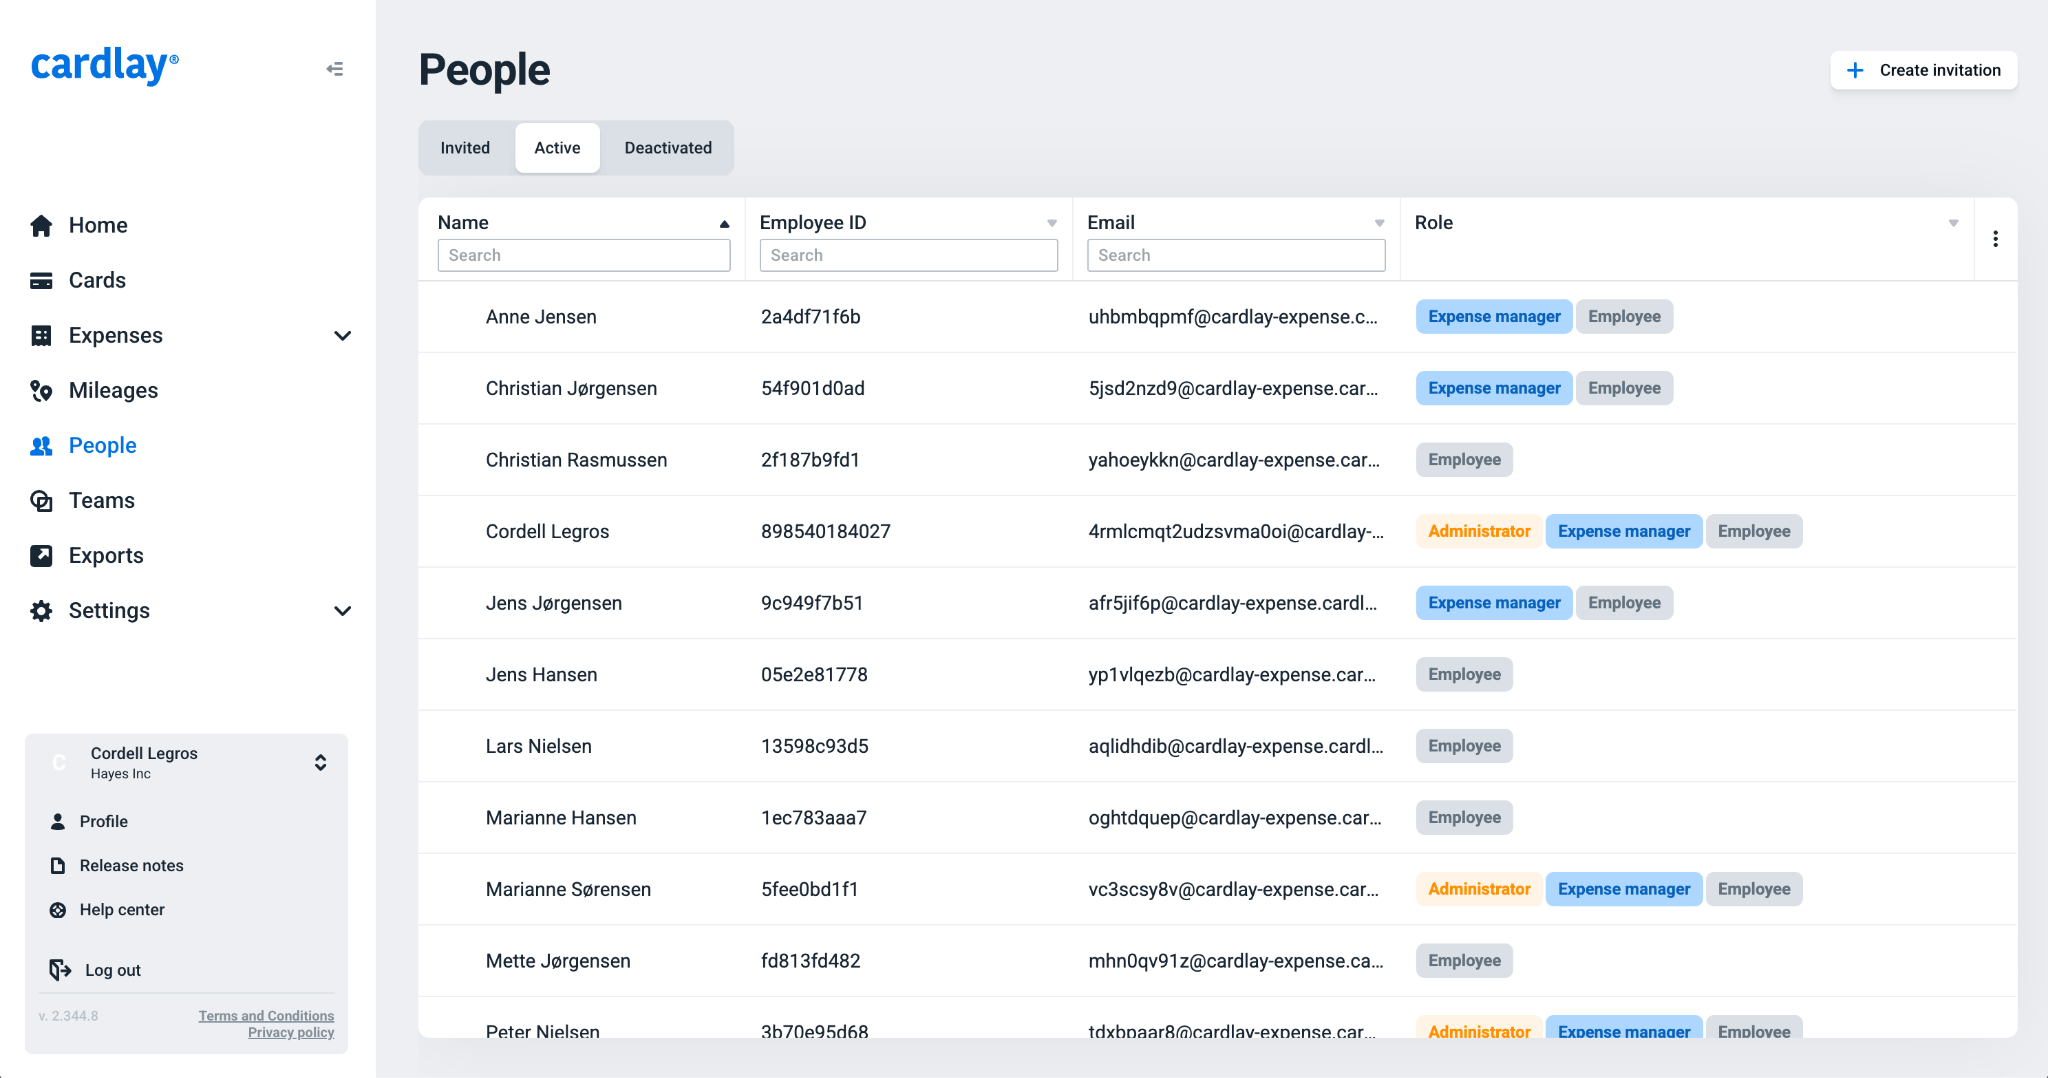Select Lars Nielsen in the table

[538, 746]
